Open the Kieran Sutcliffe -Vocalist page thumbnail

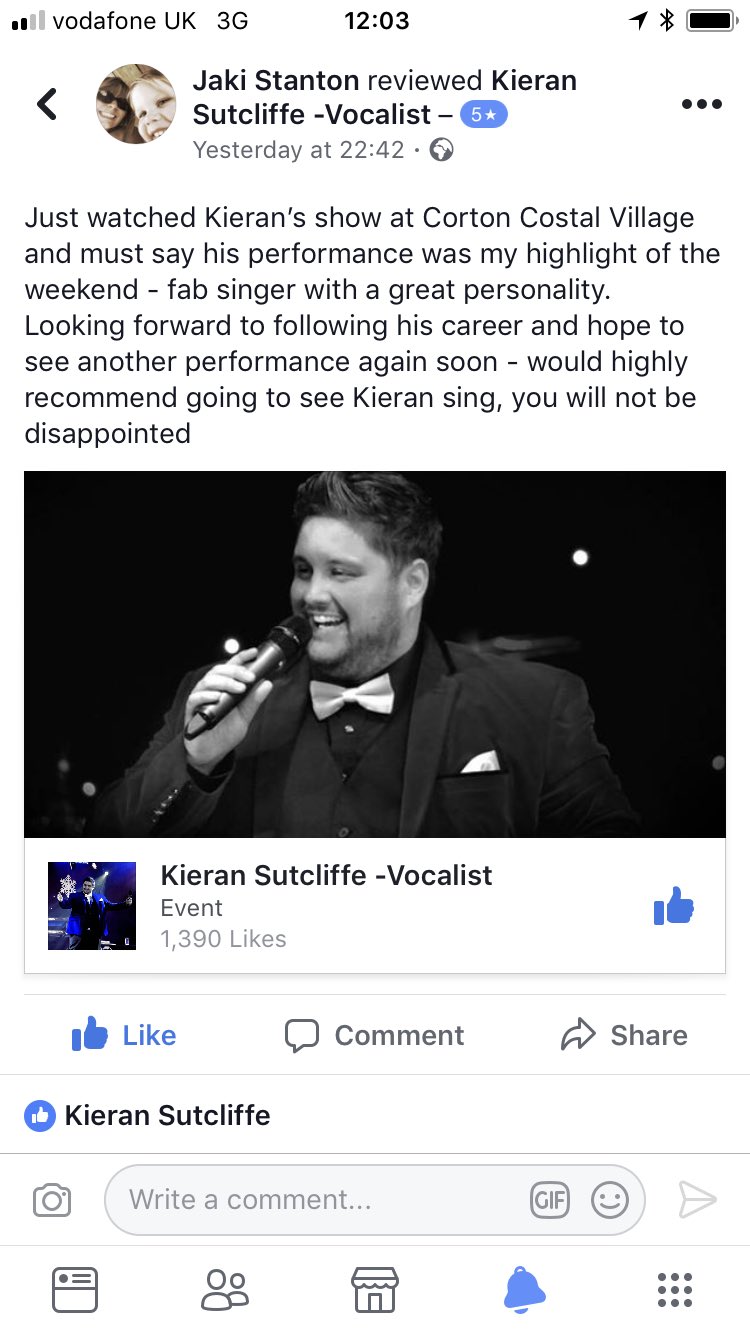[92, 906]
